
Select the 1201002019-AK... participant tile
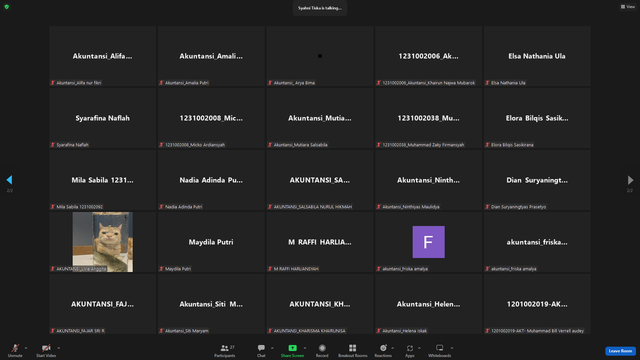[x=537, y=304]
